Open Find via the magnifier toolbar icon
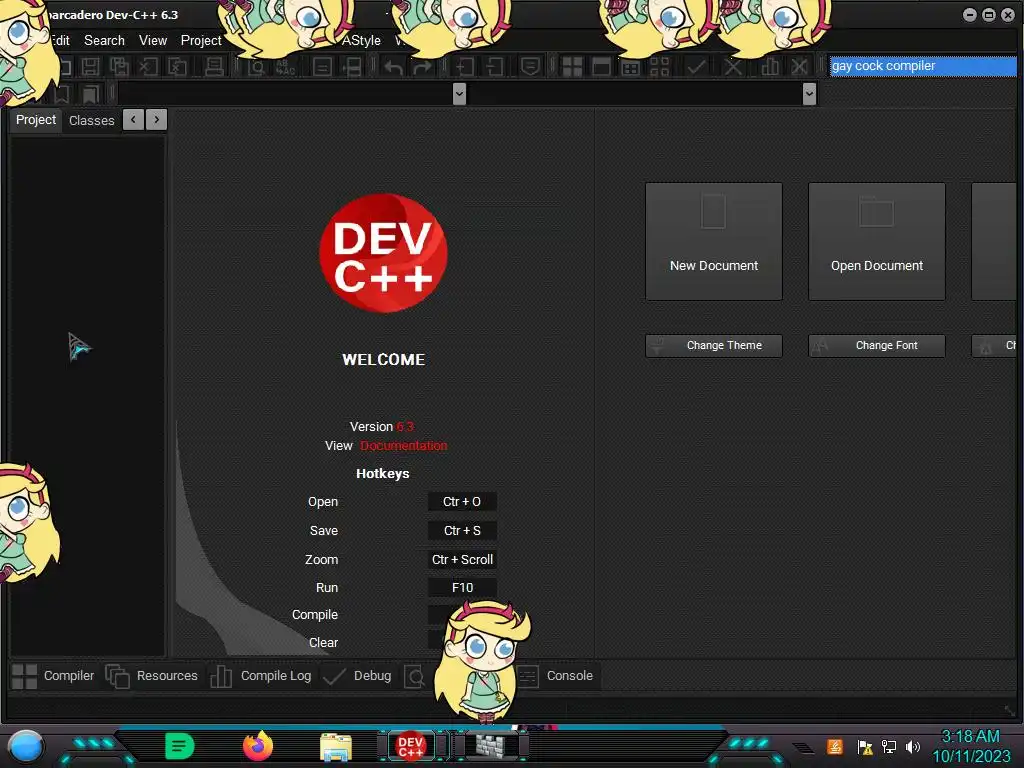This screenshot has width=1024, height=768. [x=256, y=66]
